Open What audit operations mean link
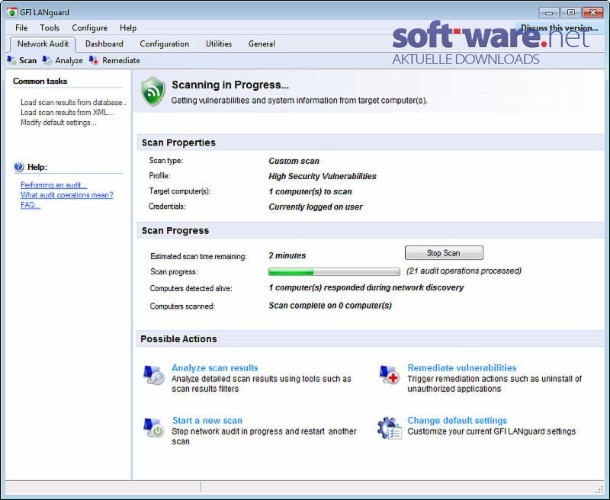Screen dimensions: 610x500 pos(67,195)
